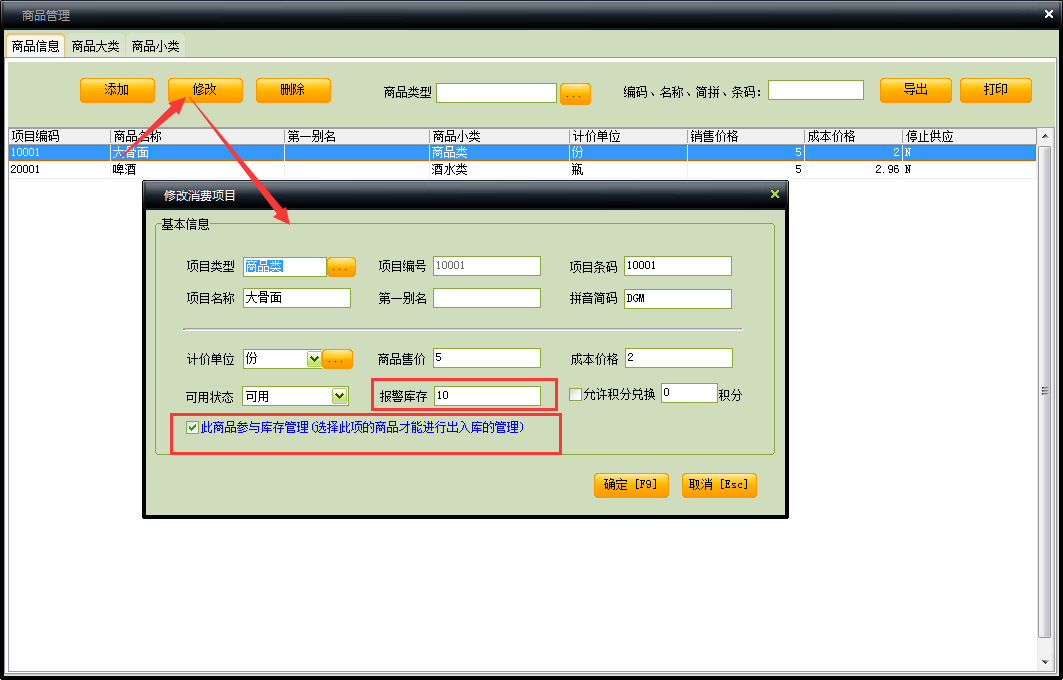Switch to the 商品大类 tab
This screenshot has height=680, width=1063.
(x=96, y=46)
